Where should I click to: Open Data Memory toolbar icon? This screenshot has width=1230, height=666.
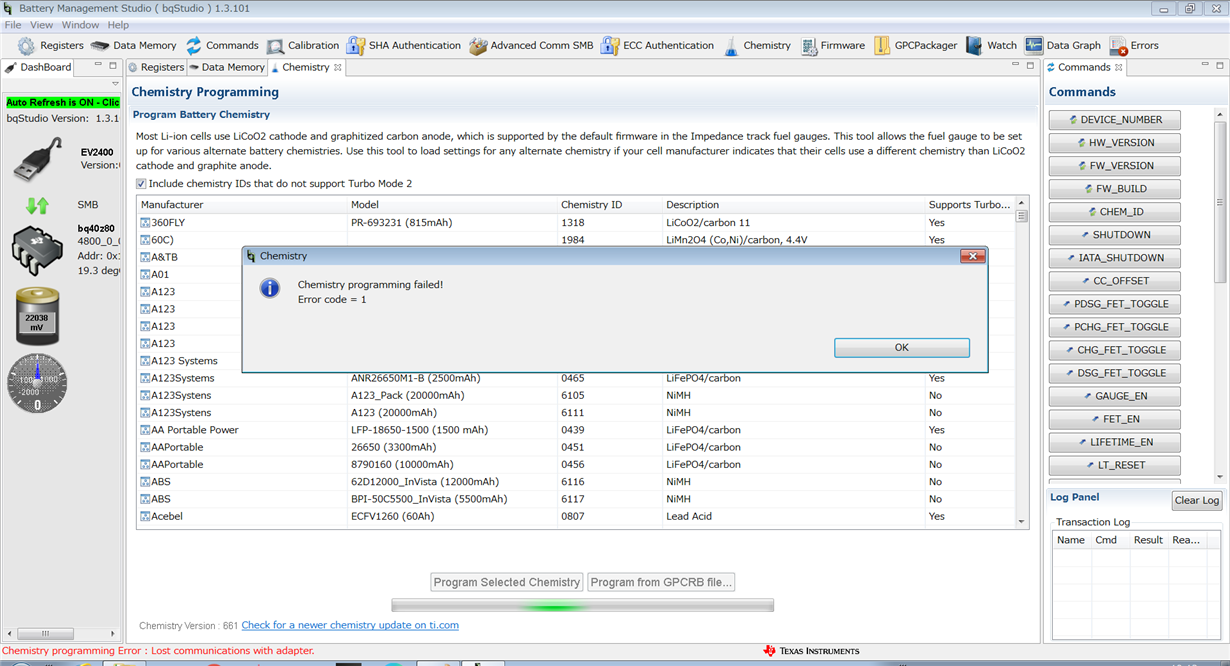pyautogui.click(x=133, y=45)
